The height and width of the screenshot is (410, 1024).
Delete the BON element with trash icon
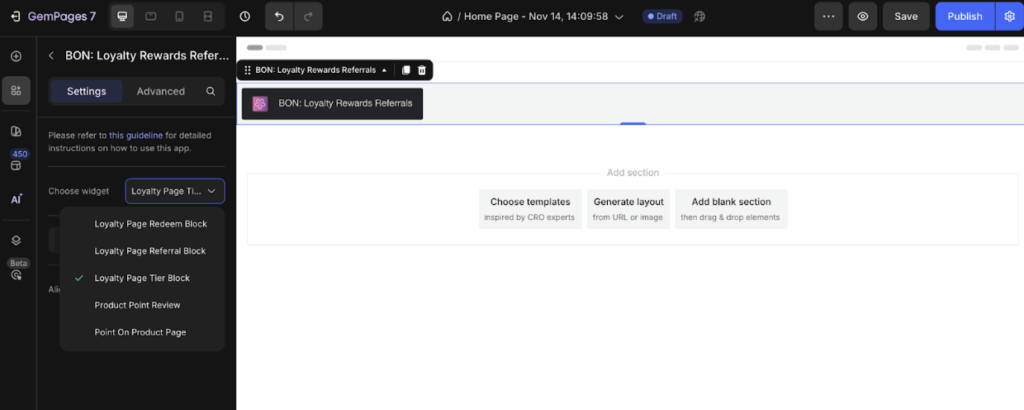click(422, 70)
